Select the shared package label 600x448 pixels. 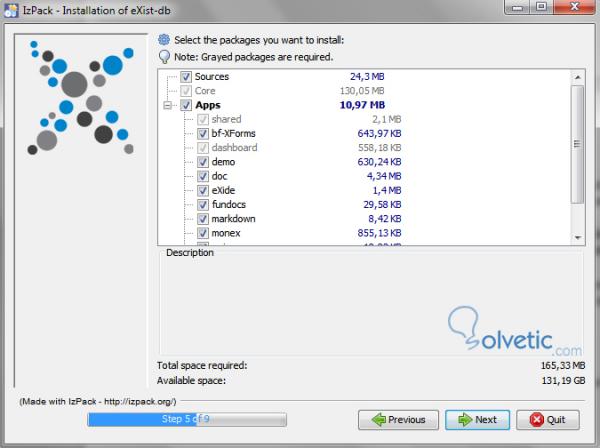[x=226, y=119]
